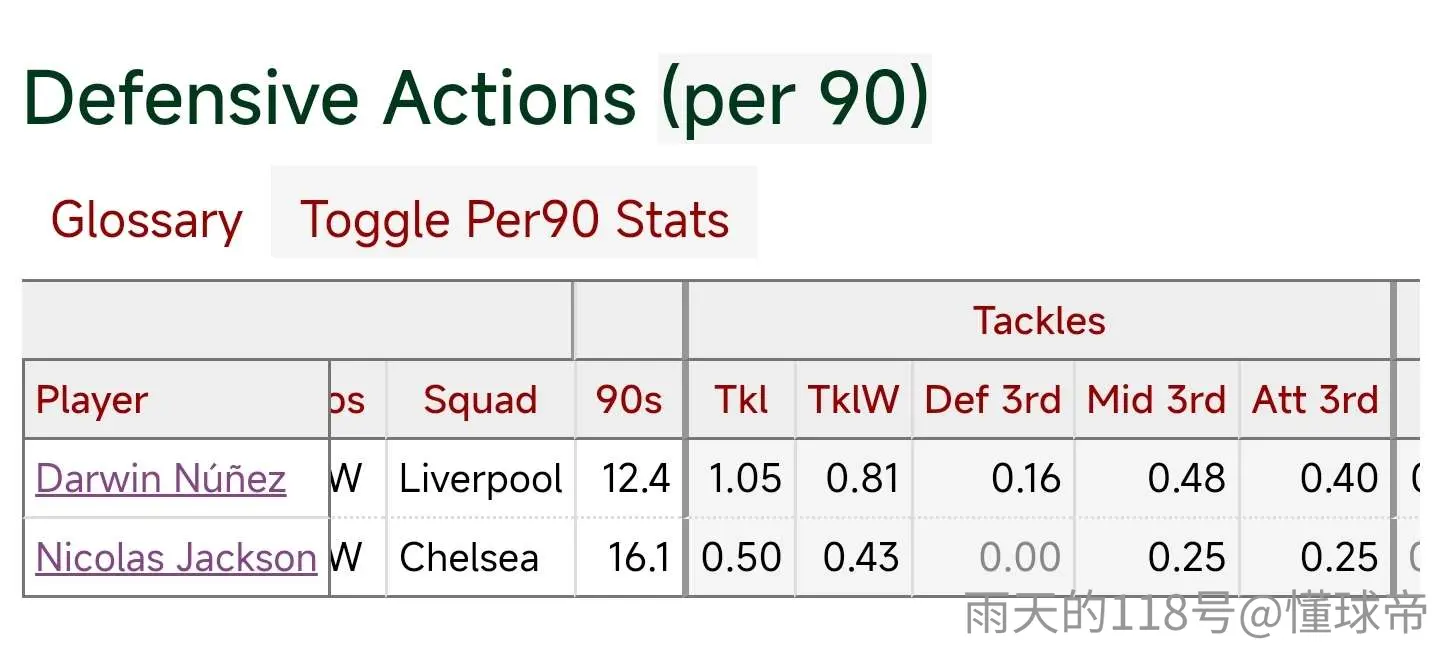Click Jackson's 0.50 Tkl value
The image size is (1440, 649).
tap(741, 557)
